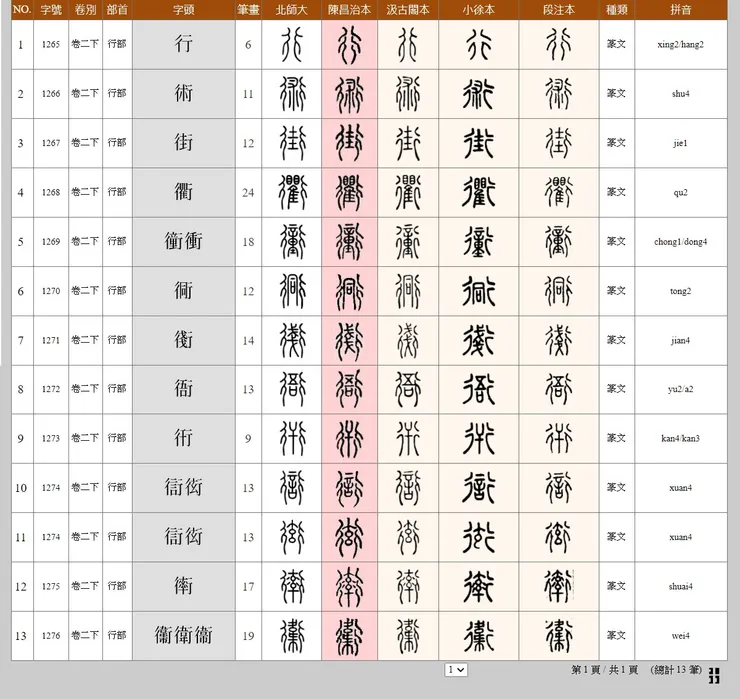
Task: Click the 拼音 column header
Action: (x=681, y=10)
